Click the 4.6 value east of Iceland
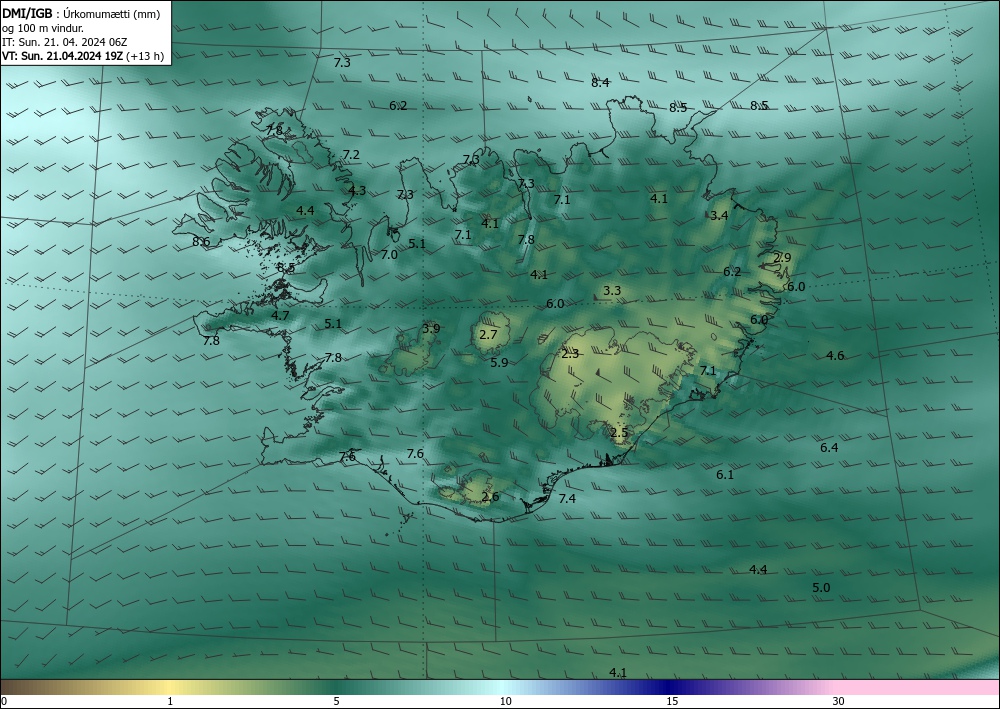Viewport: 1000px width, 709px height. pyautogui.click(x=835, y=356)
